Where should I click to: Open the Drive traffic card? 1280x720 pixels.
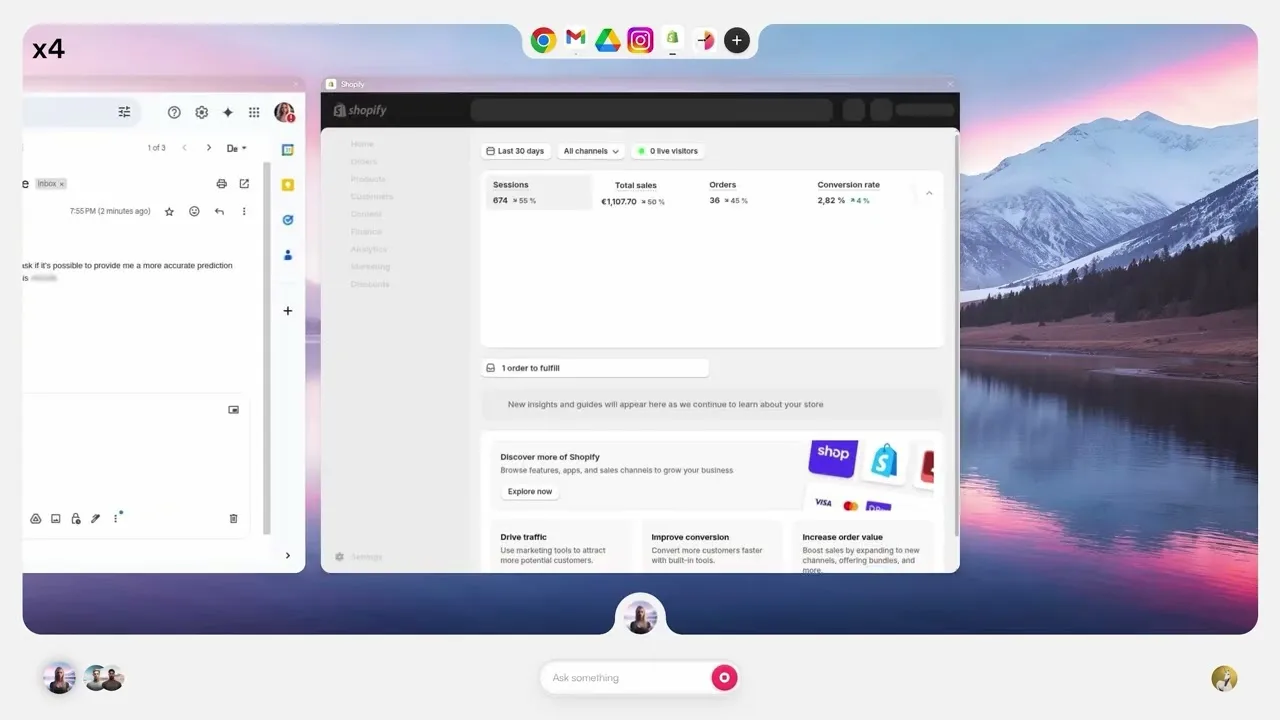tap(561, 546)
